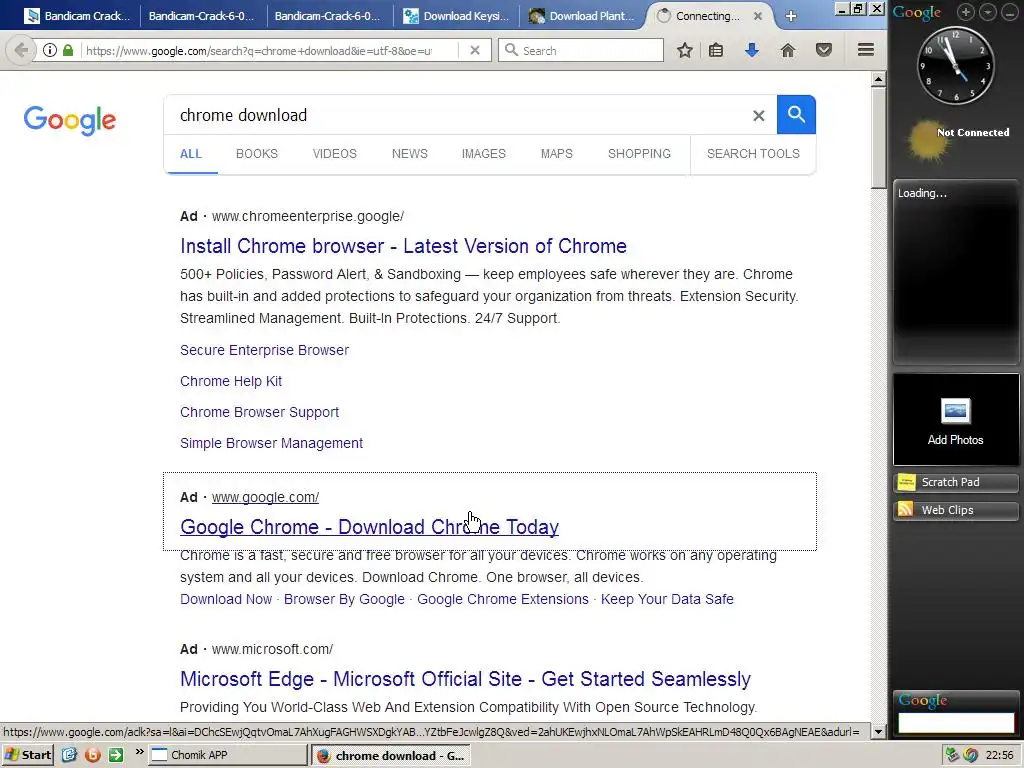
Task: Stop loading with the address bar X
Action: [475, 50]
